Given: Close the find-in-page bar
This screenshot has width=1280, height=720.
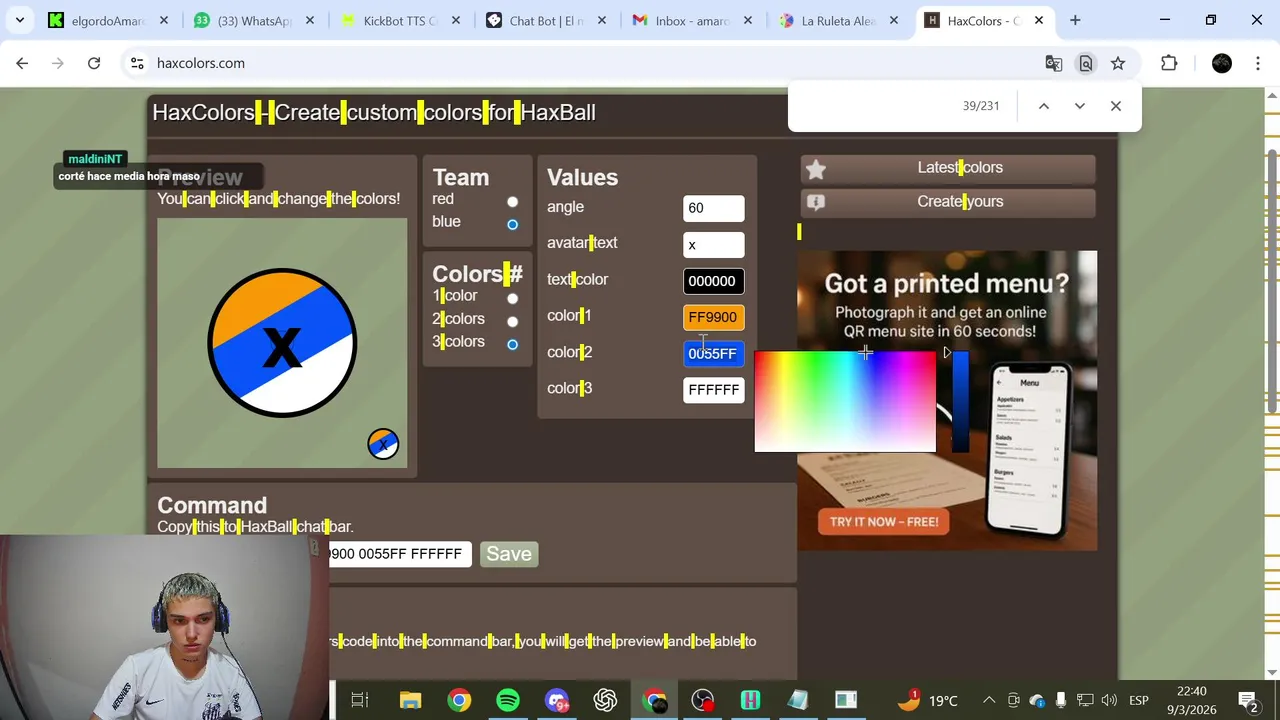Looking at the screenshot, I should [1116, 106].
